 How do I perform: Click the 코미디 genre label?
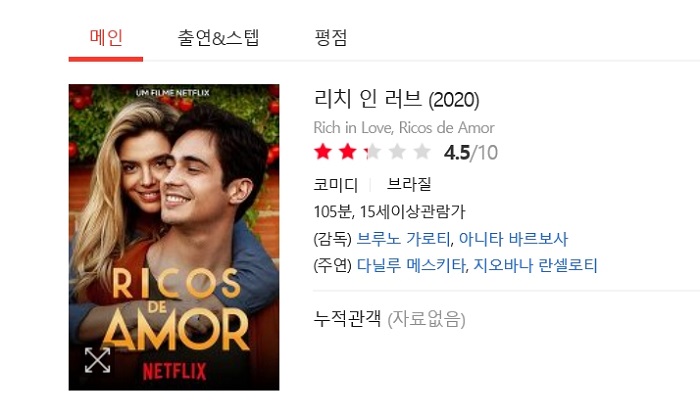tap(336, 184)
